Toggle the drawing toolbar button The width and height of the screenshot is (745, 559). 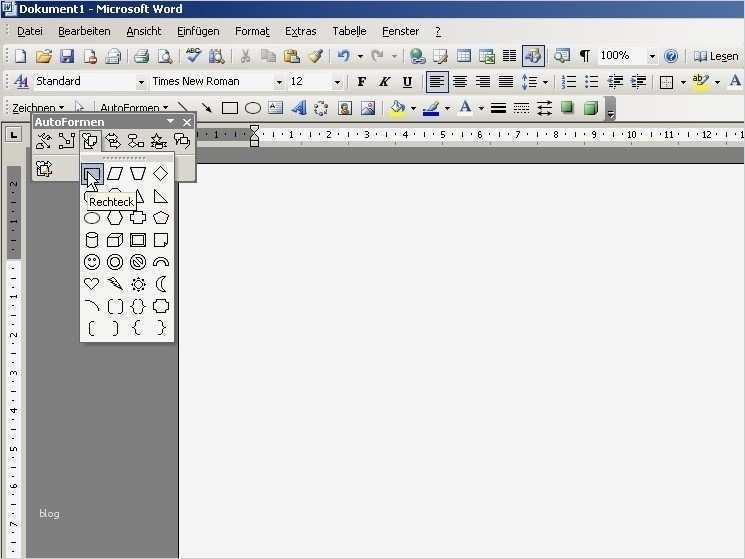(533, 56)
